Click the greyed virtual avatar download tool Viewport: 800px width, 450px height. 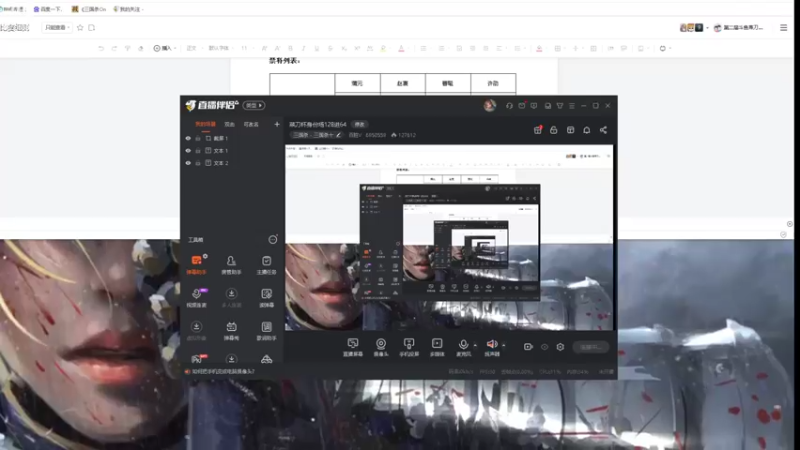click(x=196, y=331)
